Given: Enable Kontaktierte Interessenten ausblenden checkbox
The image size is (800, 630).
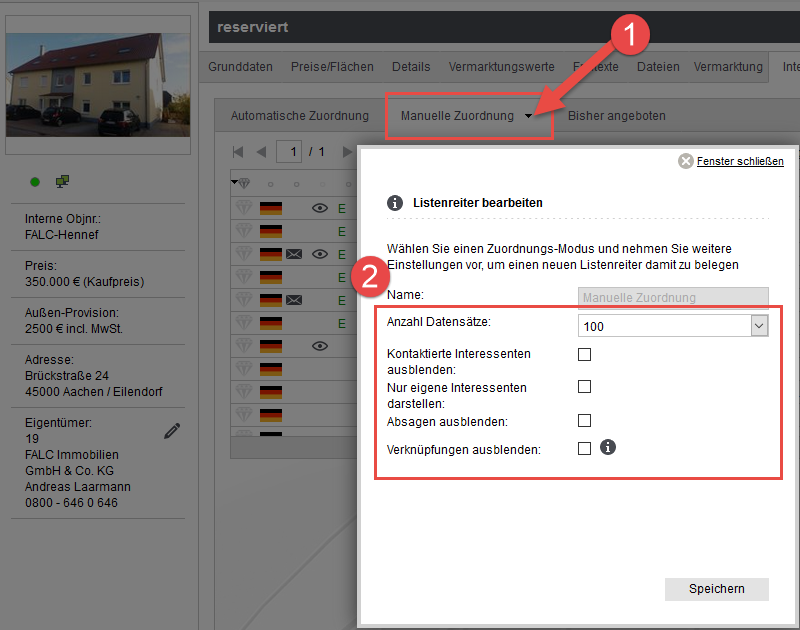Looking at the screenshot, I should [585, 354].
